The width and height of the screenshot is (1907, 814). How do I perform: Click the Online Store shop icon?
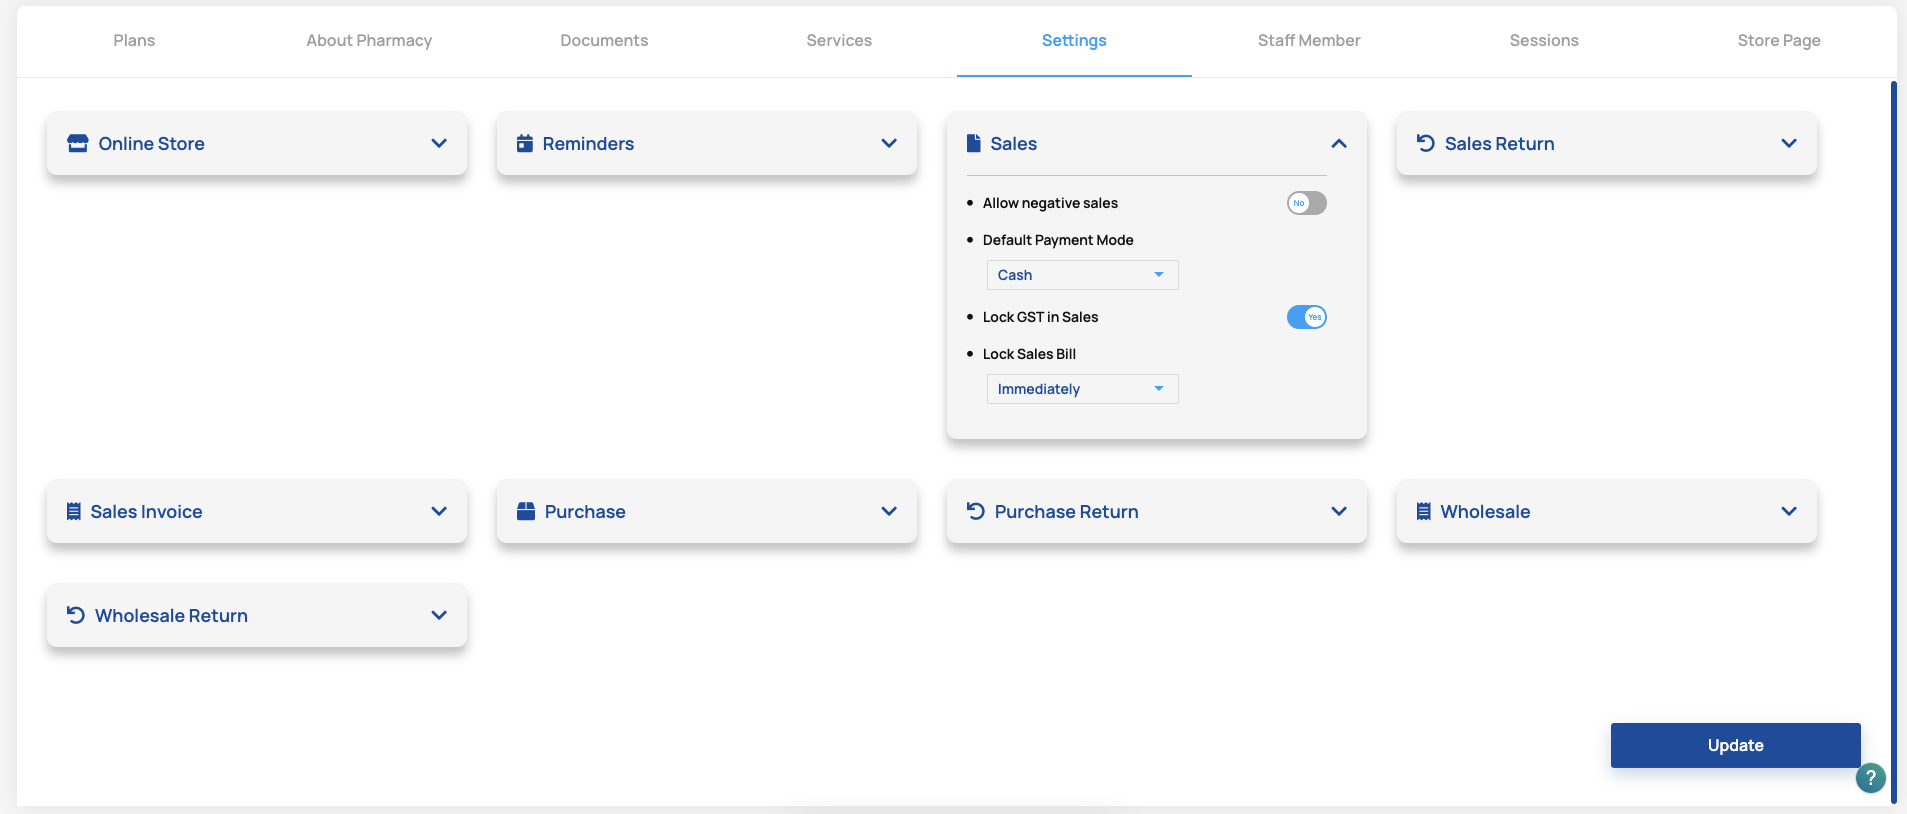coord(77,144)
